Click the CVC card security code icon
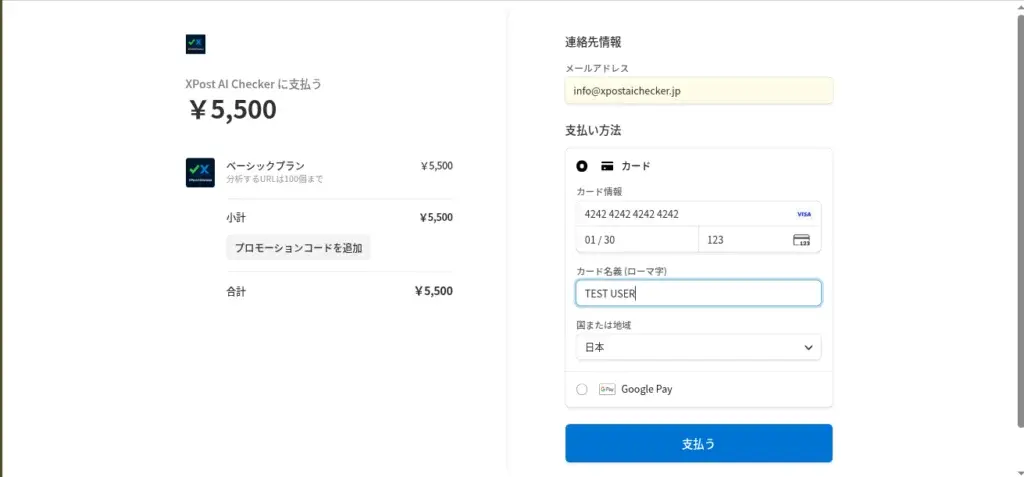The height and width of the screenshot is (477, 1024). pyautogui.click(x=801, y=240)
